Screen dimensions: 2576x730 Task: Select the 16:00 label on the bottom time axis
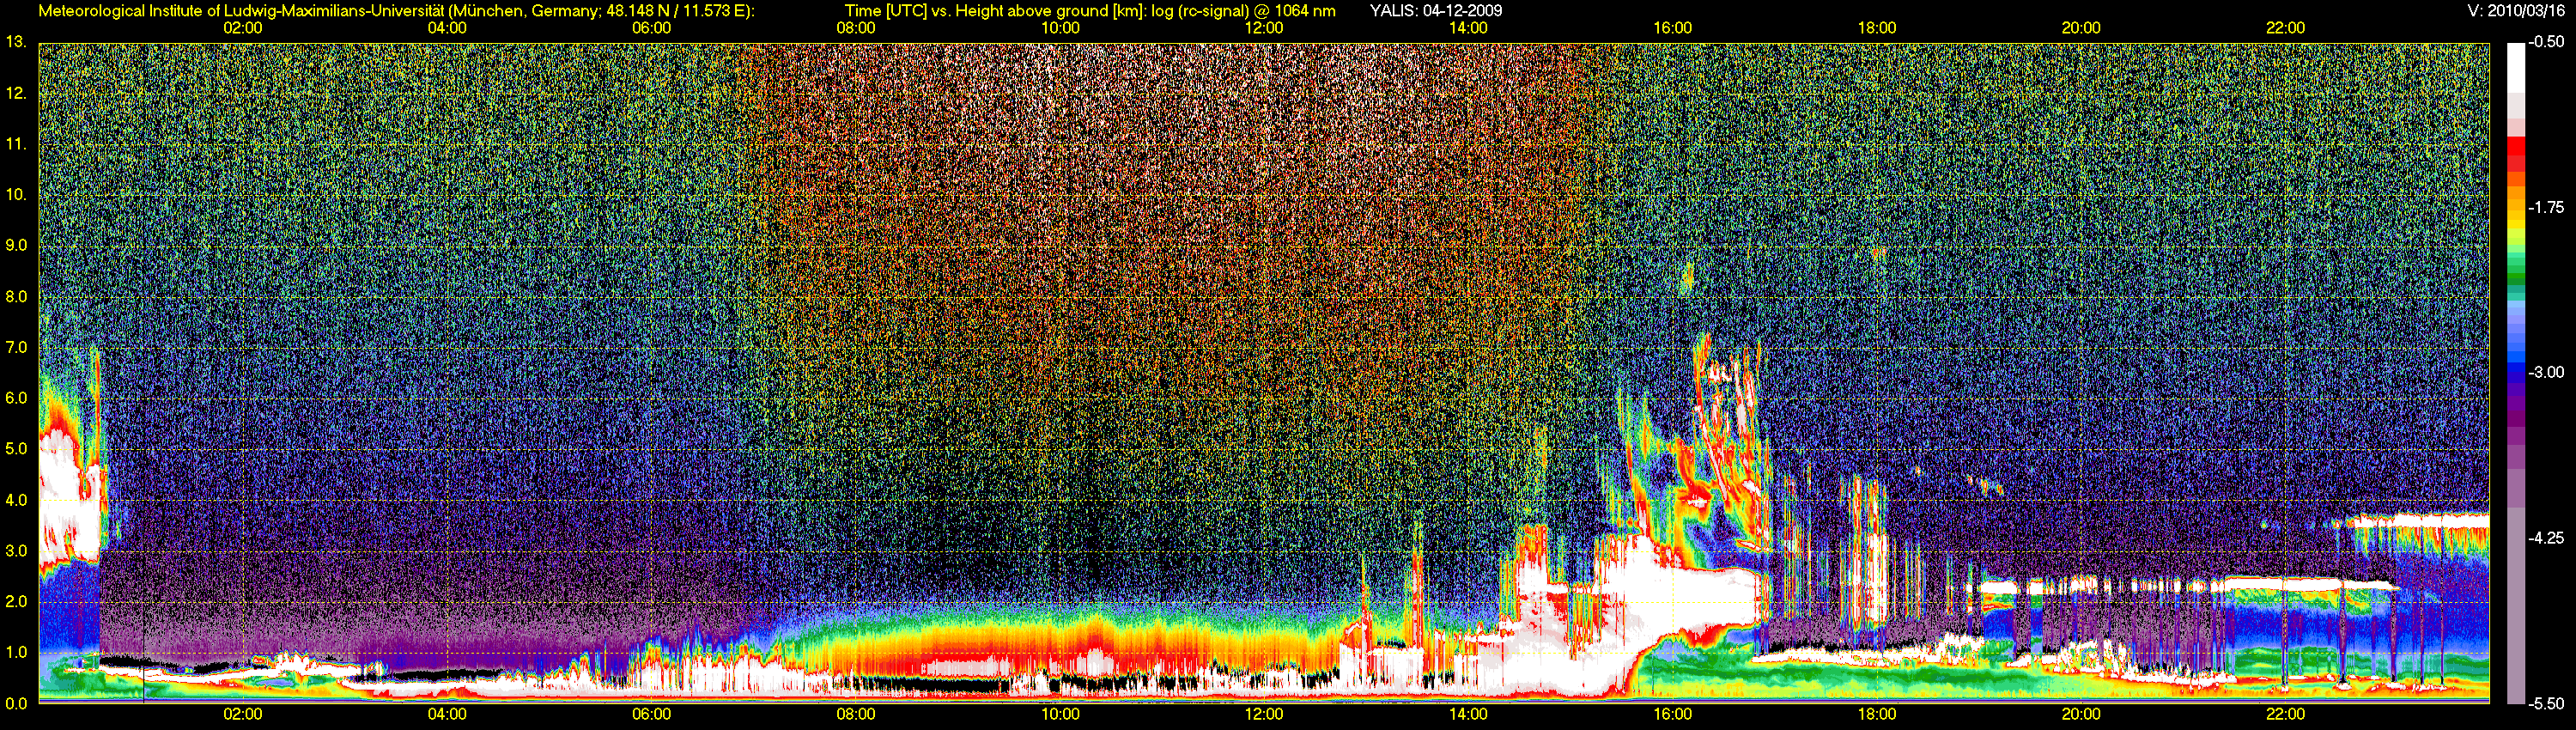[1673, 715]
